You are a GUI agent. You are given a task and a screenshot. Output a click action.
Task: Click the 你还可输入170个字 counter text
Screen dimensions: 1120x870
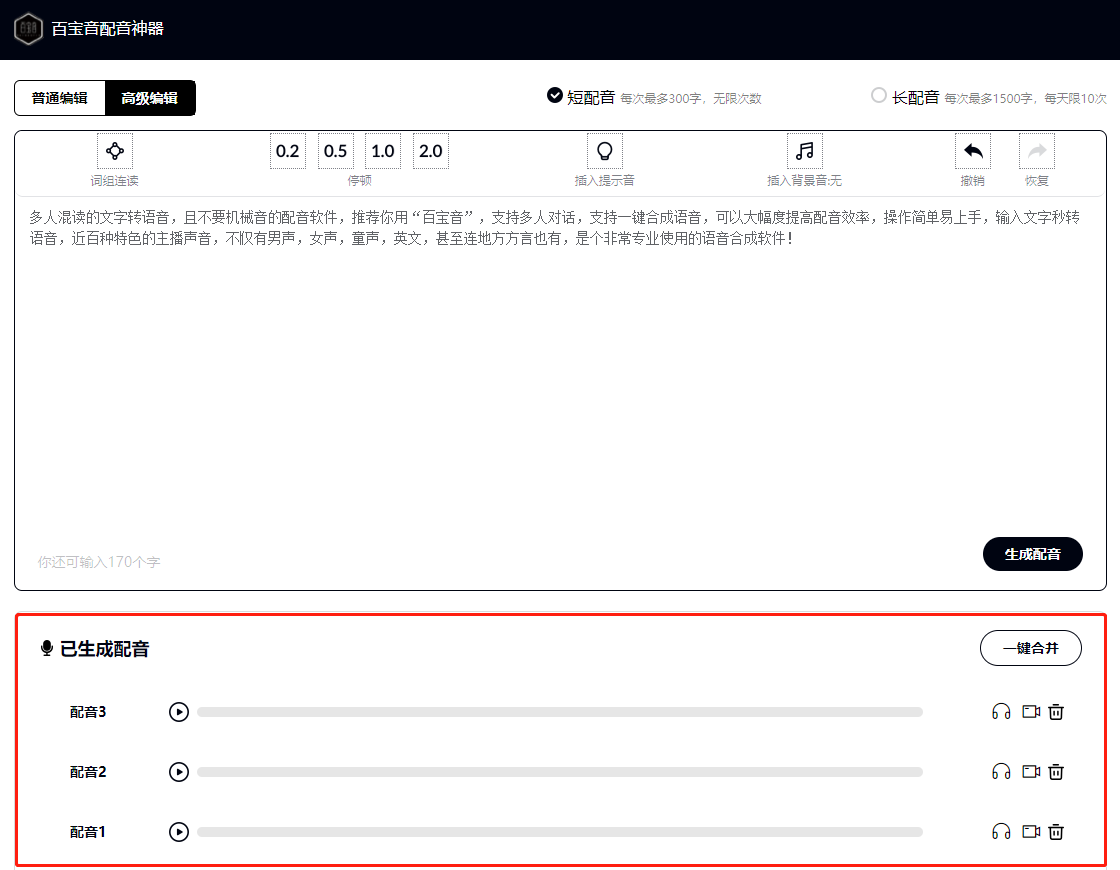click(x=99, y=562)
